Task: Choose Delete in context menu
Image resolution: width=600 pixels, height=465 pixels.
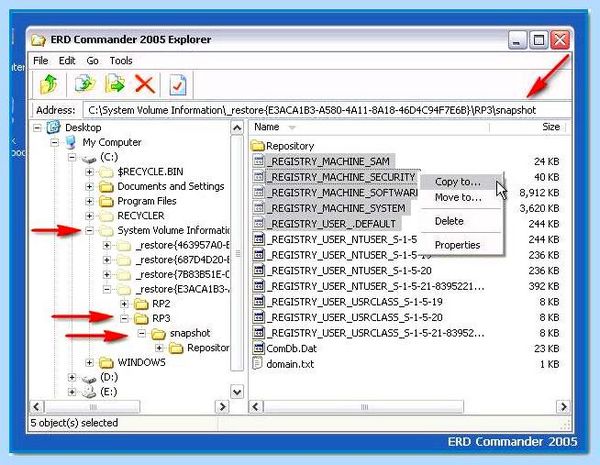Action: (461, 221)
